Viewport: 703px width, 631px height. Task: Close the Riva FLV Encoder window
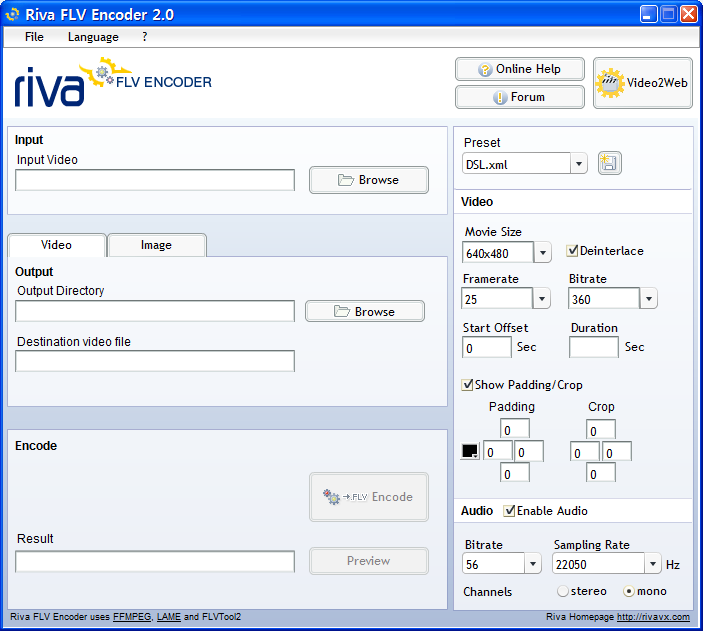point(688,14)
